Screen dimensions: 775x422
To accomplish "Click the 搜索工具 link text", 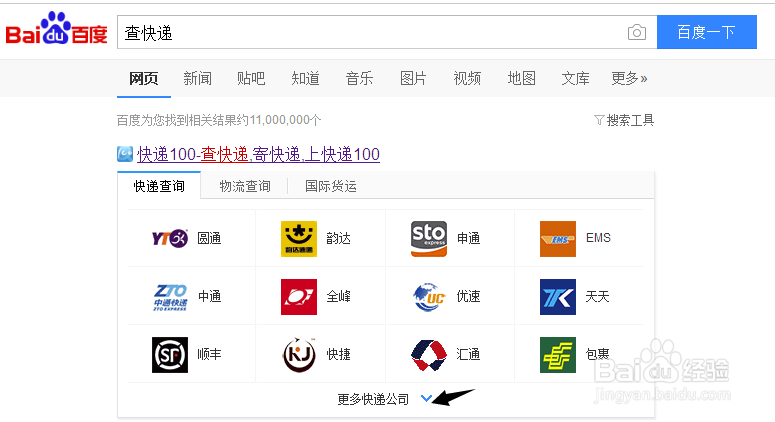I will click(x=630, y=120).
